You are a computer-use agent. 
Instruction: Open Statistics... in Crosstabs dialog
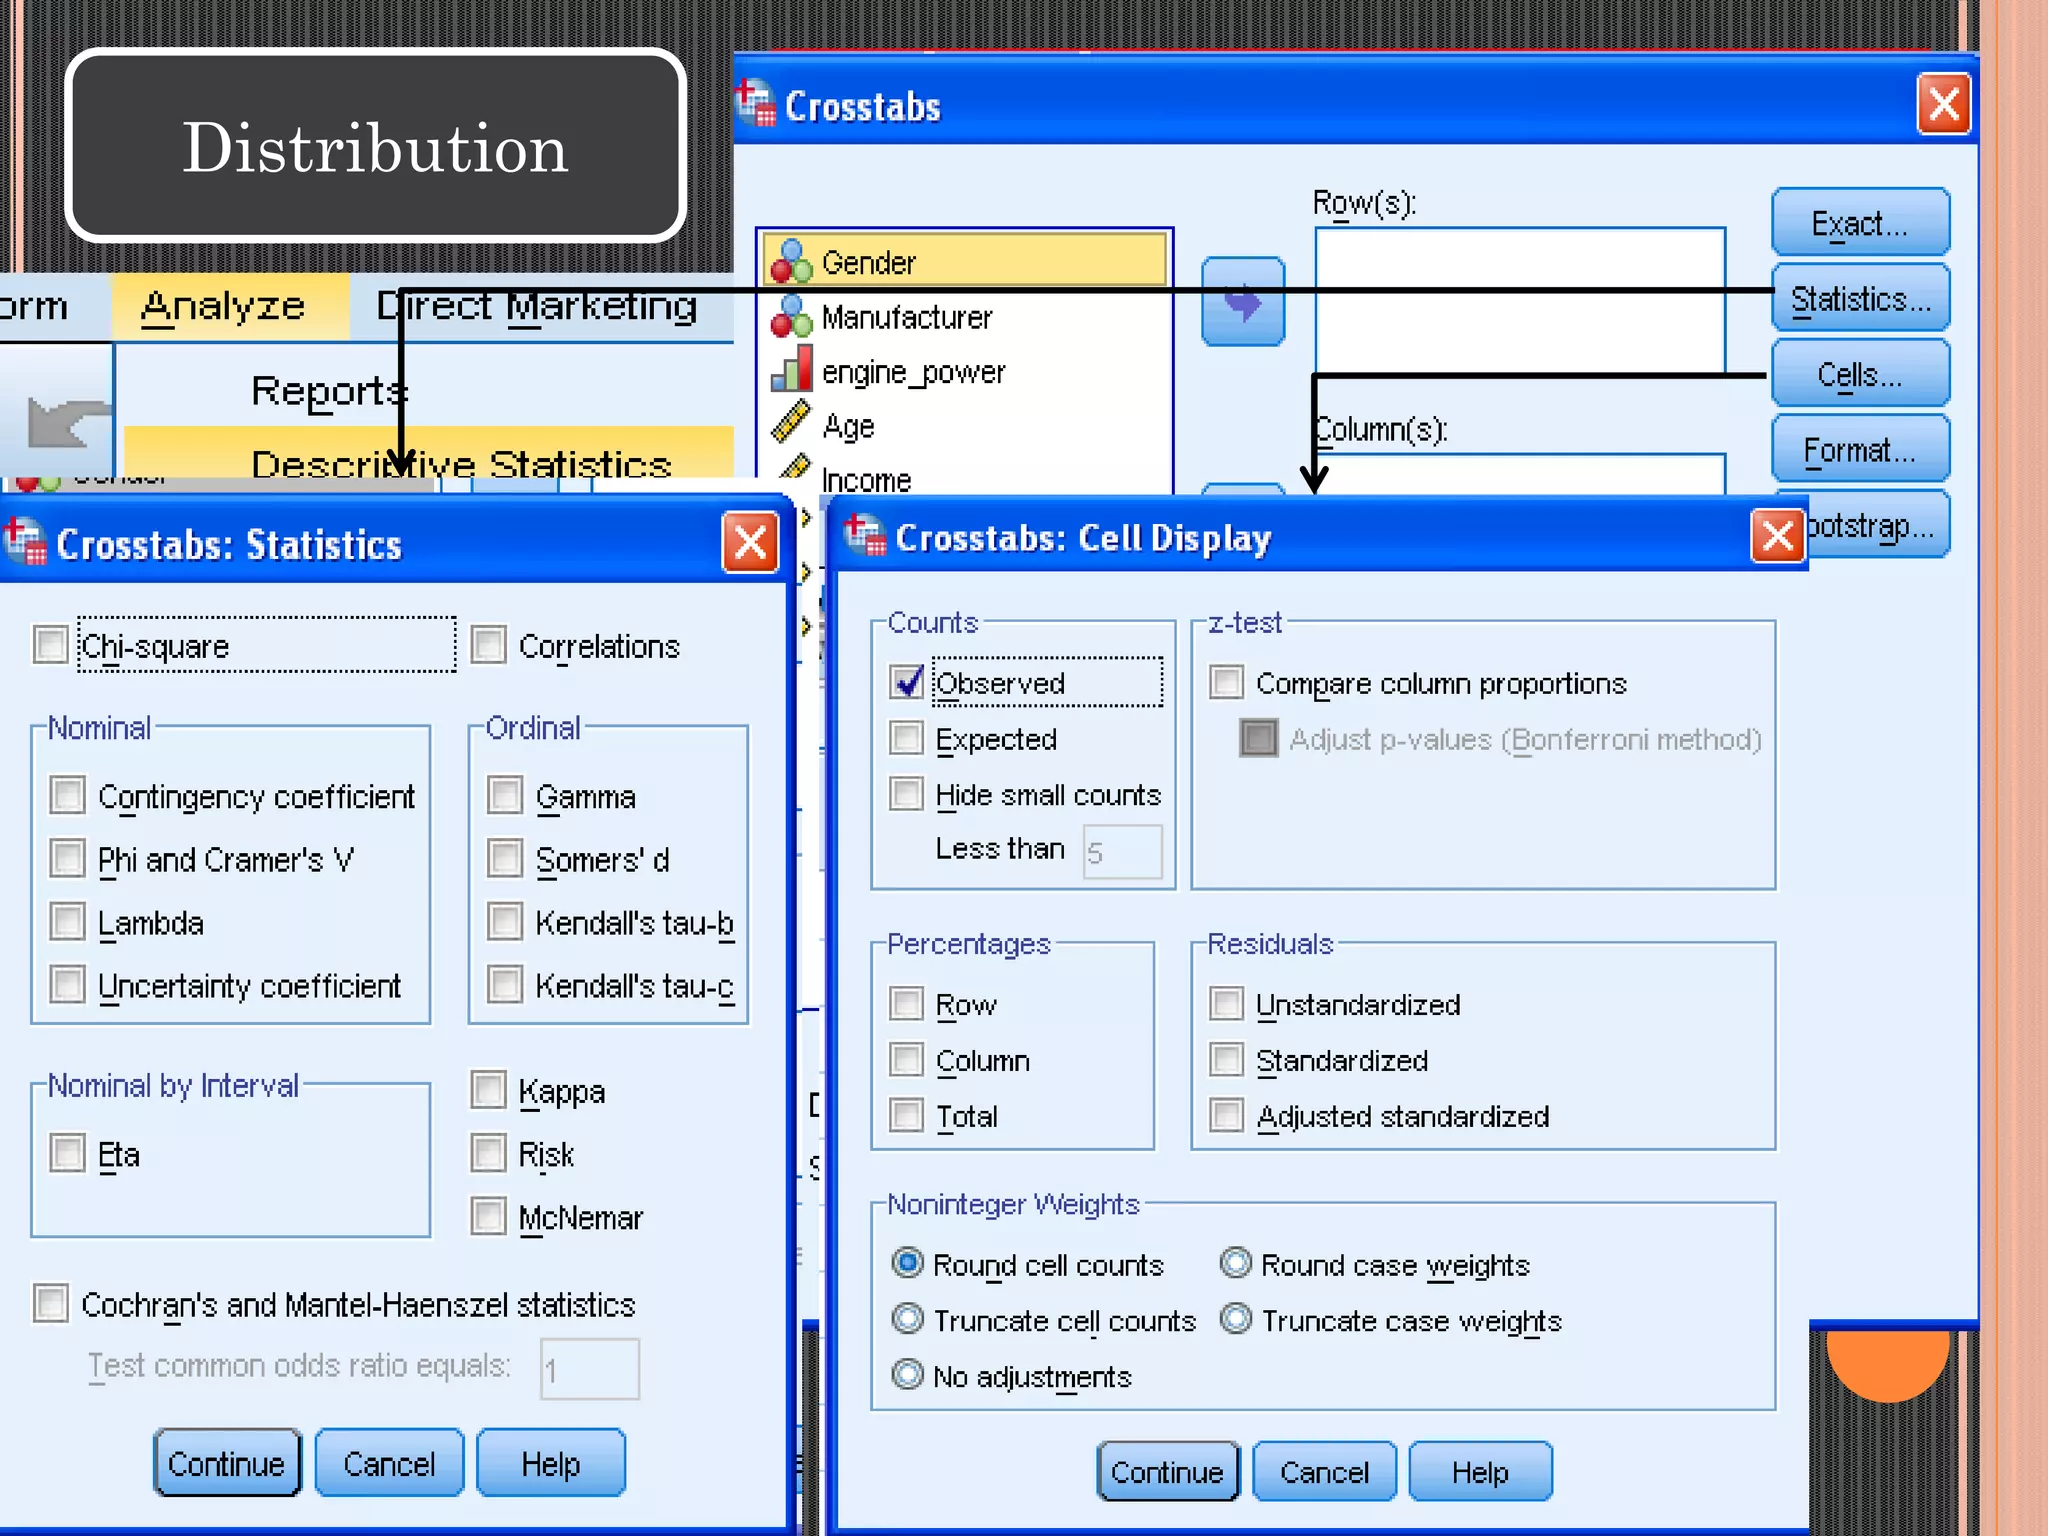pyautogui.click(x=1860, y=298)
